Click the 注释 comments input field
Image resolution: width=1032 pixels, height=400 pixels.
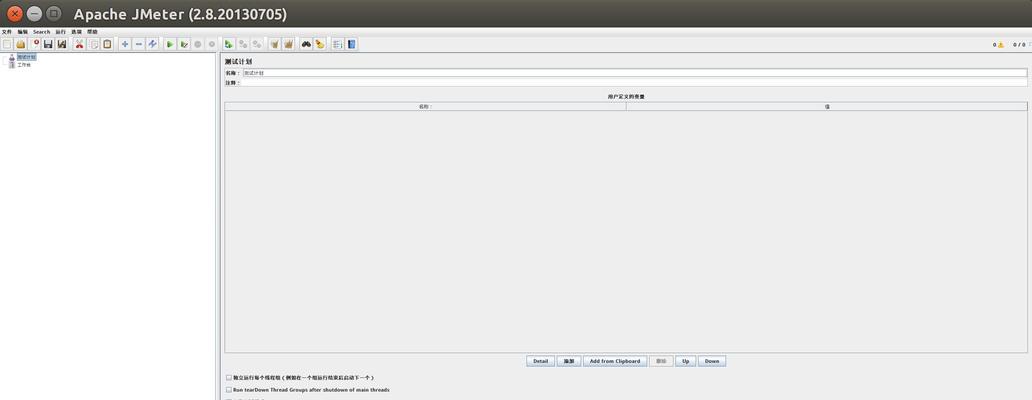click(634, 83)
